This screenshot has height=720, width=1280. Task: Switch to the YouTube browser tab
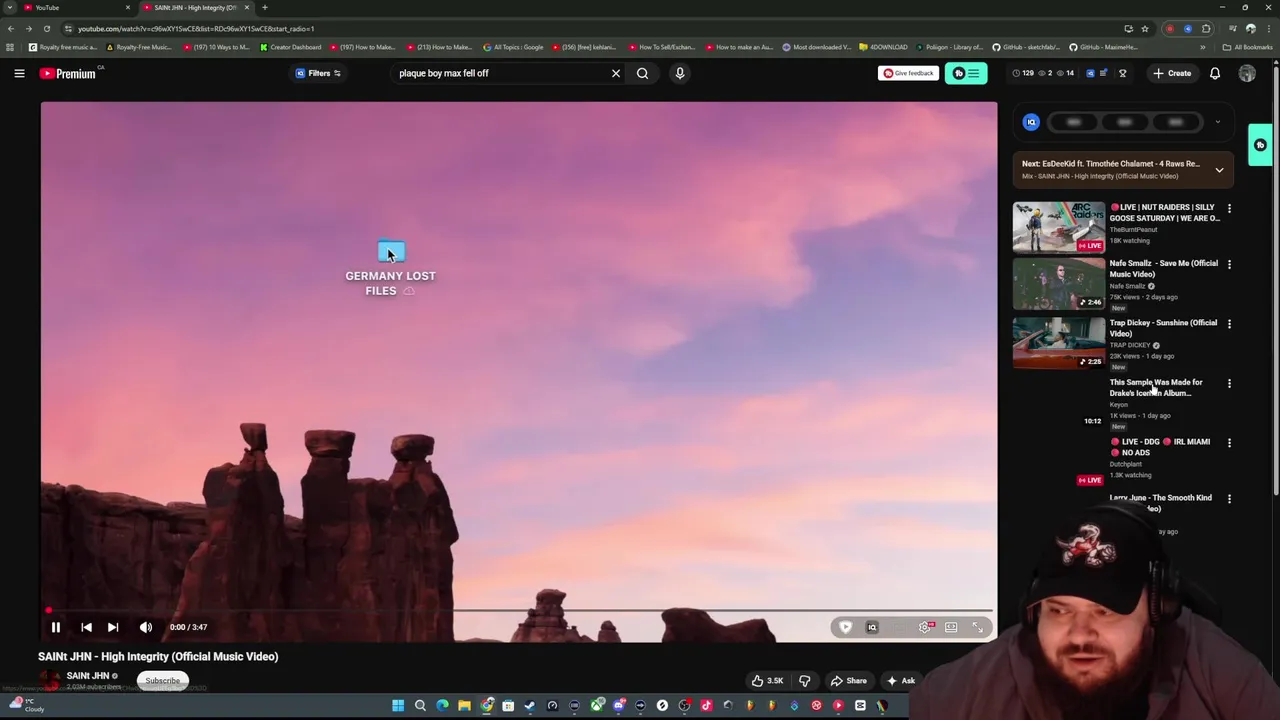coord(75,8)
